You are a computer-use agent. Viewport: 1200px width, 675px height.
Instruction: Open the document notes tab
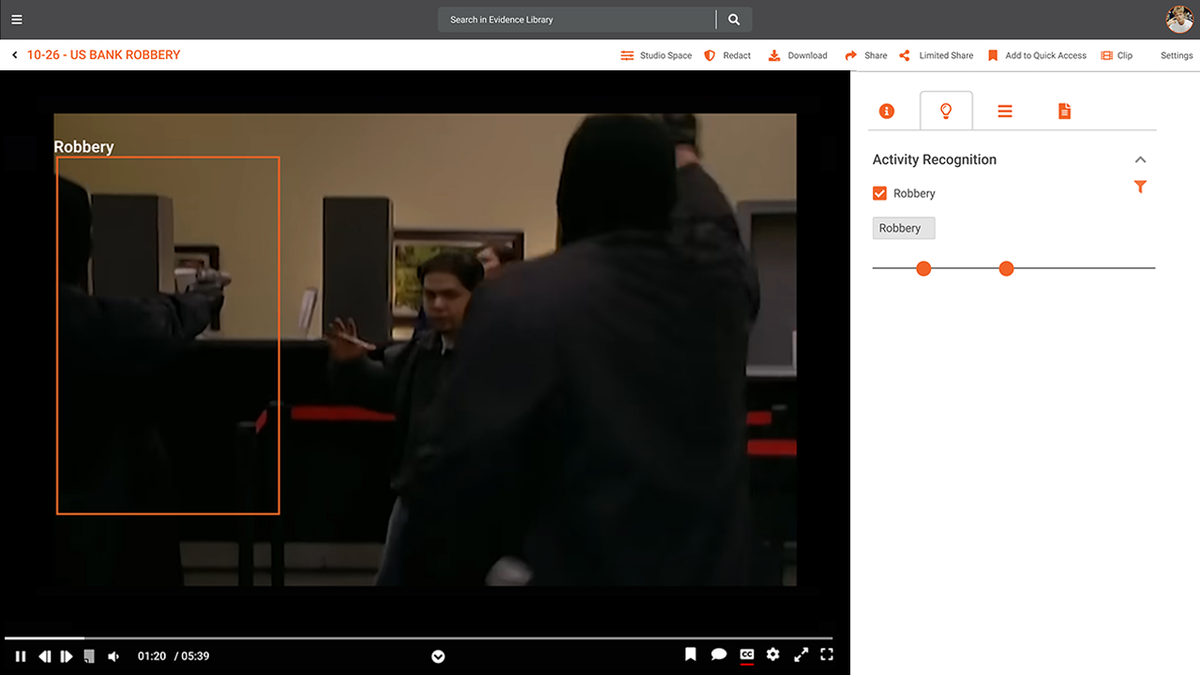coord(1065,111)
